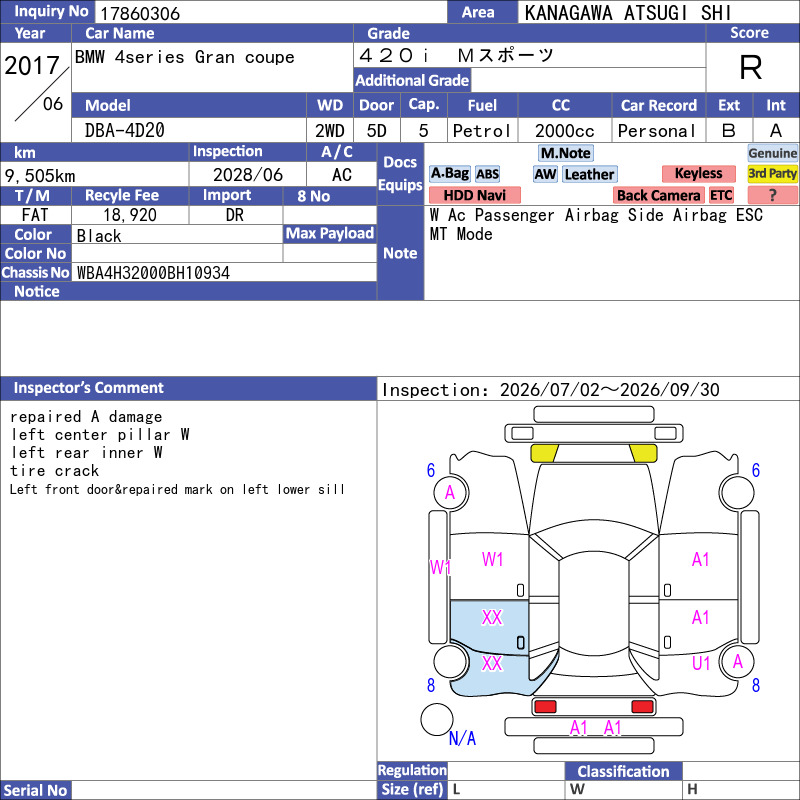Click the chassis number WBA4H32000BH10934 field

[x=224, y=272]
